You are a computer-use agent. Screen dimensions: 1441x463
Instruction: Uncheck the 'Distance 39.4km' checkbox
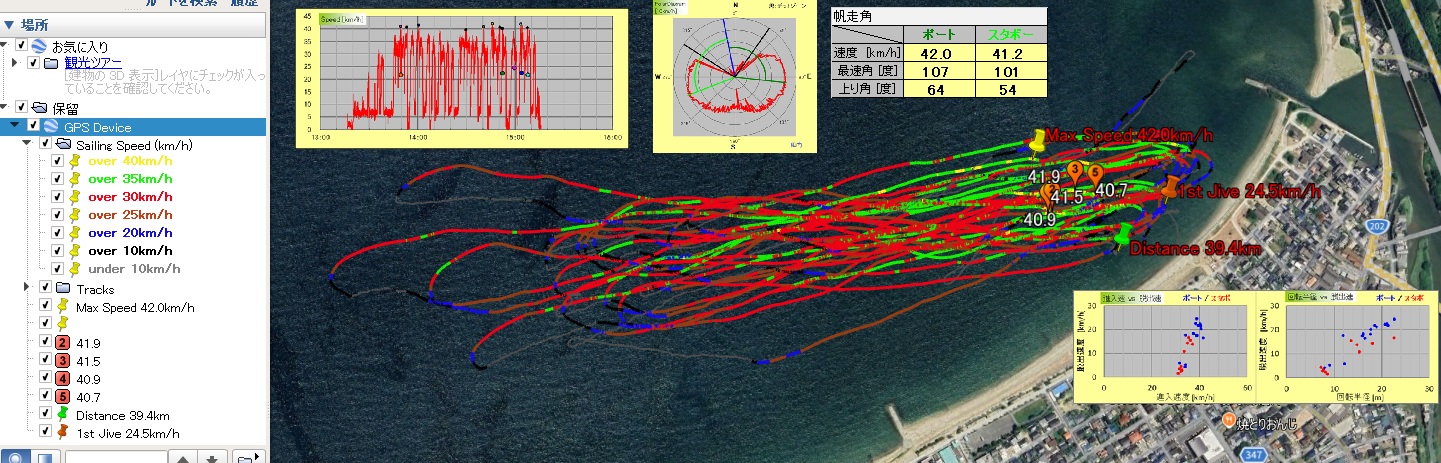coord(44,415)
